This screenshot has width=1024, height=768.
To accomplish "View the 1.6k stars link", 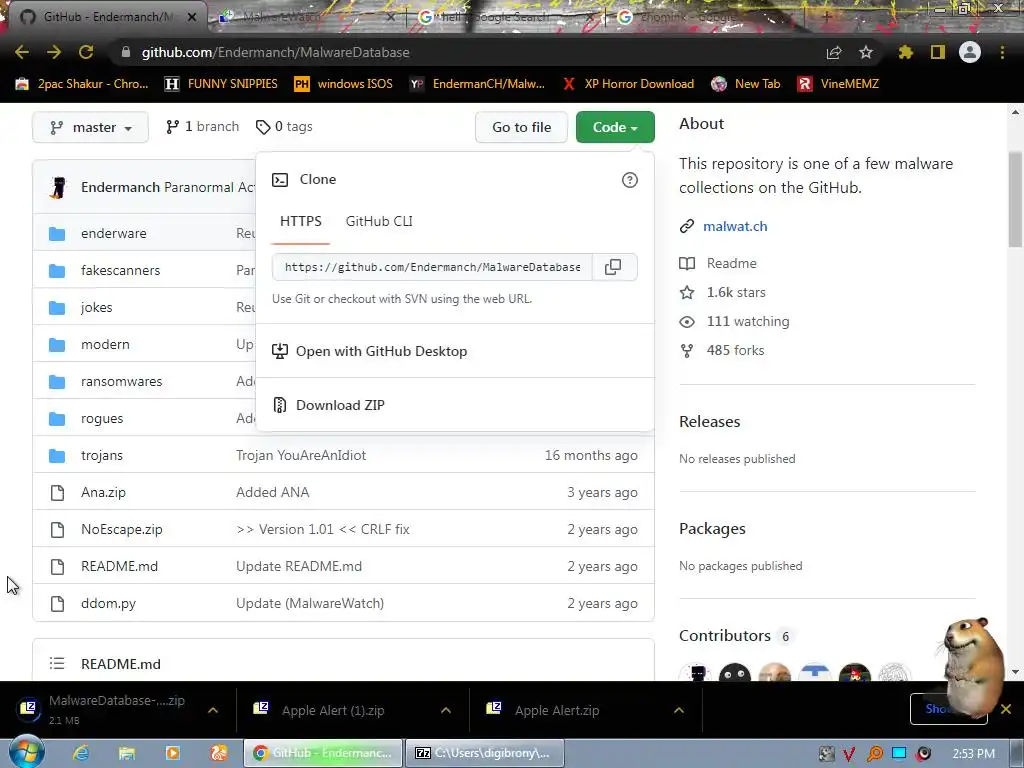I will (735, 293).
